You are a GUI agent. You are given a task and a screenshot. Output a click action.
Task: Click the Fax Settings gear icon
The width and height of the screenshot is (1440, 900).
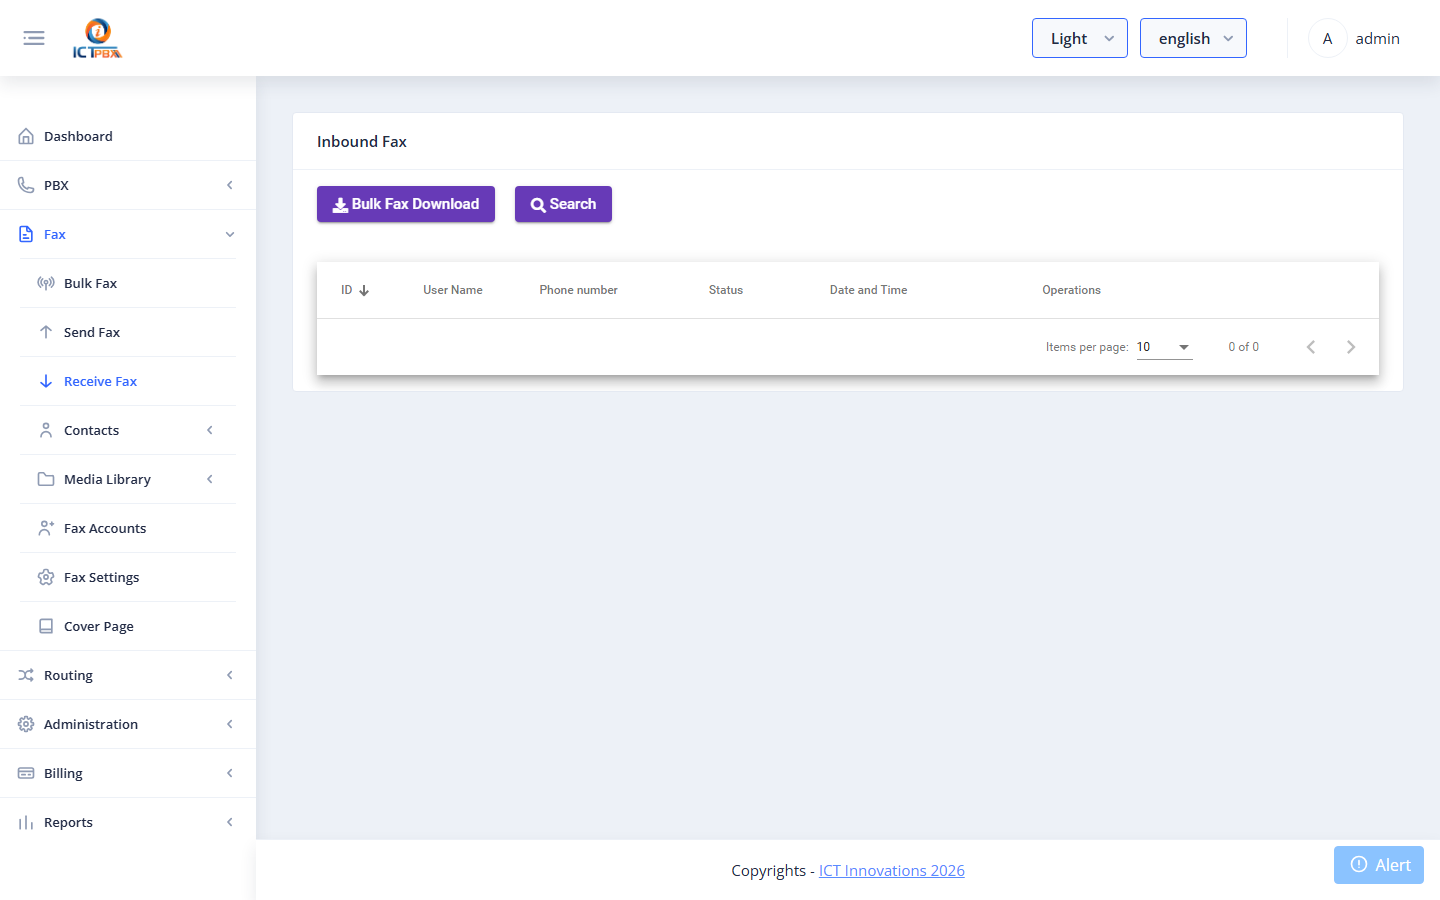click(x=46, y=577)
